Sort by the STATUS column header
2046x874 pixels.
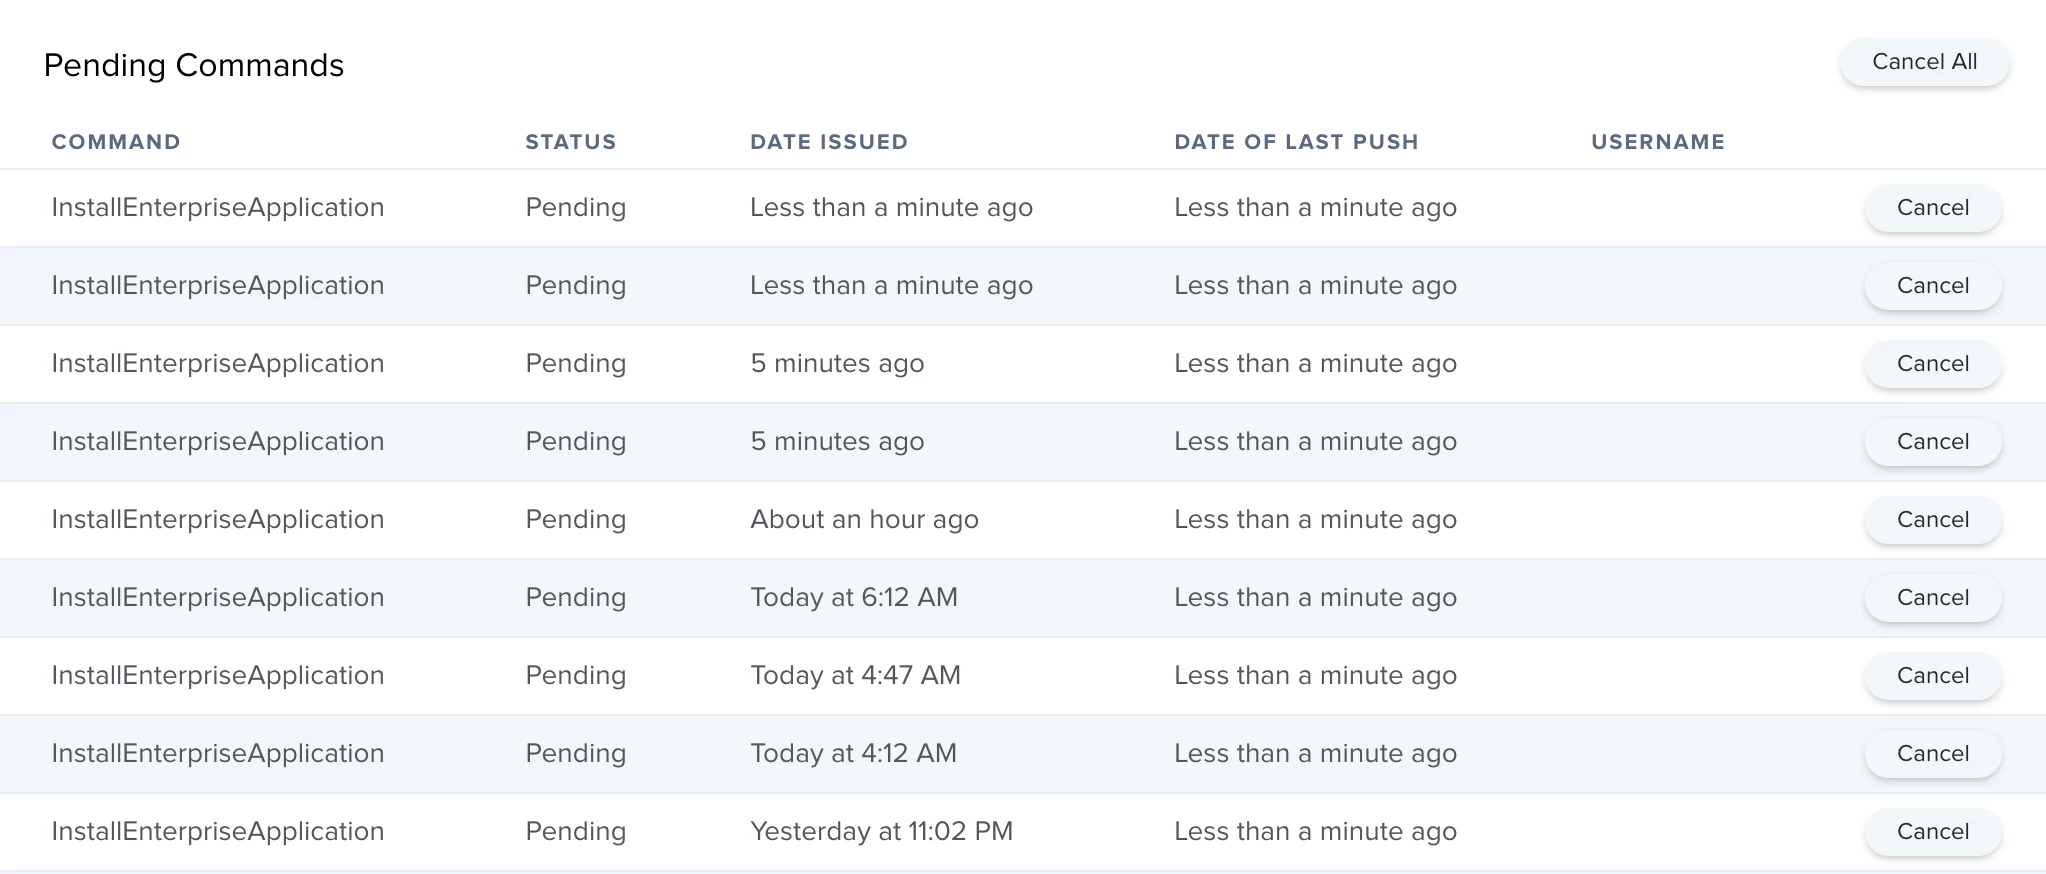pos(571,142)
